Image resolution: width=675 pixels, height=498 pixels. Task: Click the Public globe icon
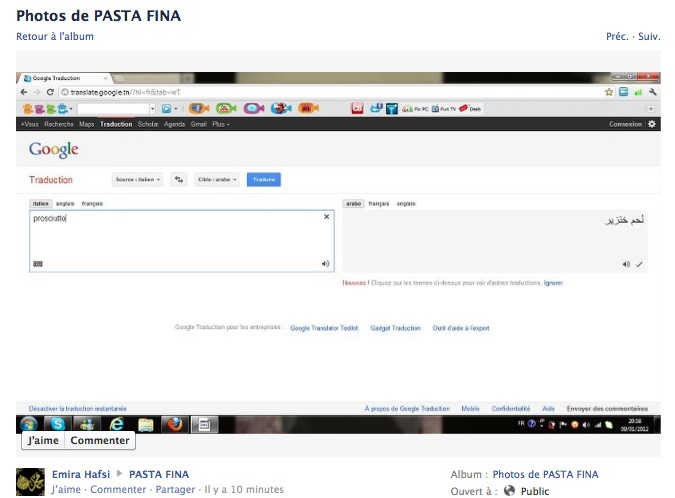click(509, 491)
